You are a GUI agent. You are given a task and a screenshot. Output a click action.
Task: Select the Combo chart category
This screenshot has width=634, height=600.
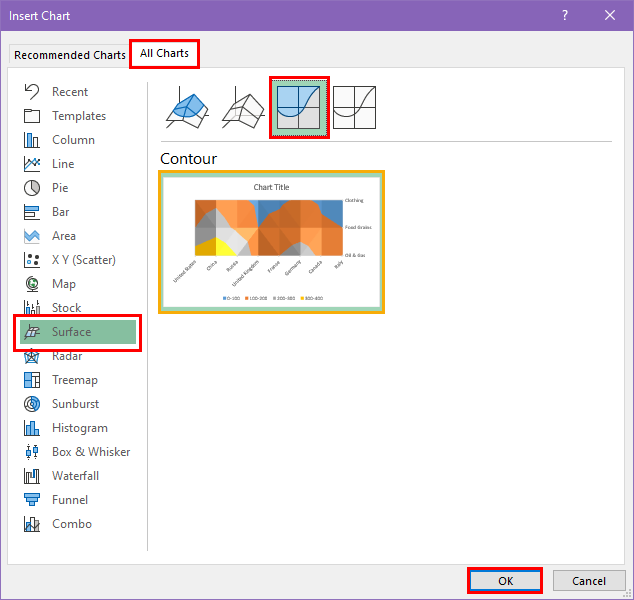(78, 524)
